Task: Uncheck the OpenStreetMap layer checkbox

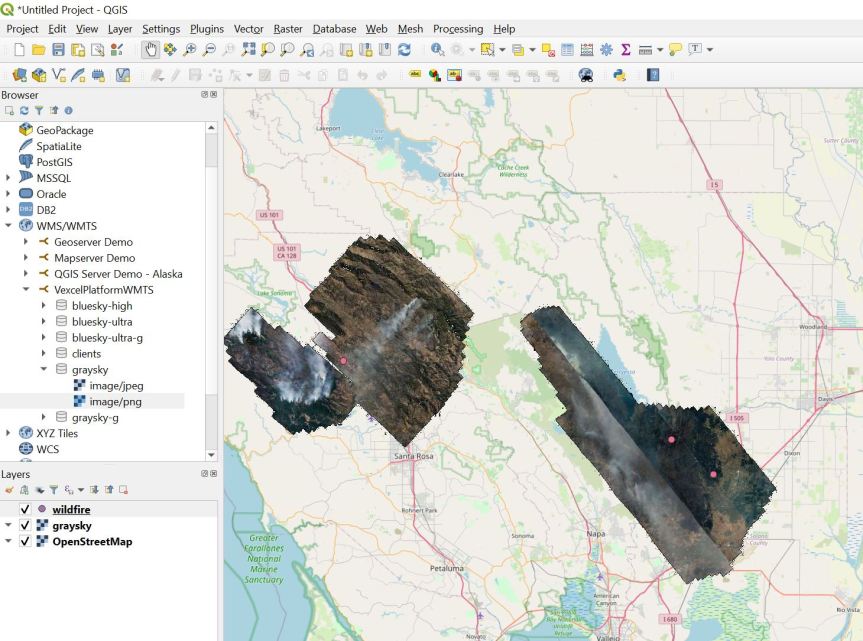Action: pyautogui.click(x=24, y=542)
